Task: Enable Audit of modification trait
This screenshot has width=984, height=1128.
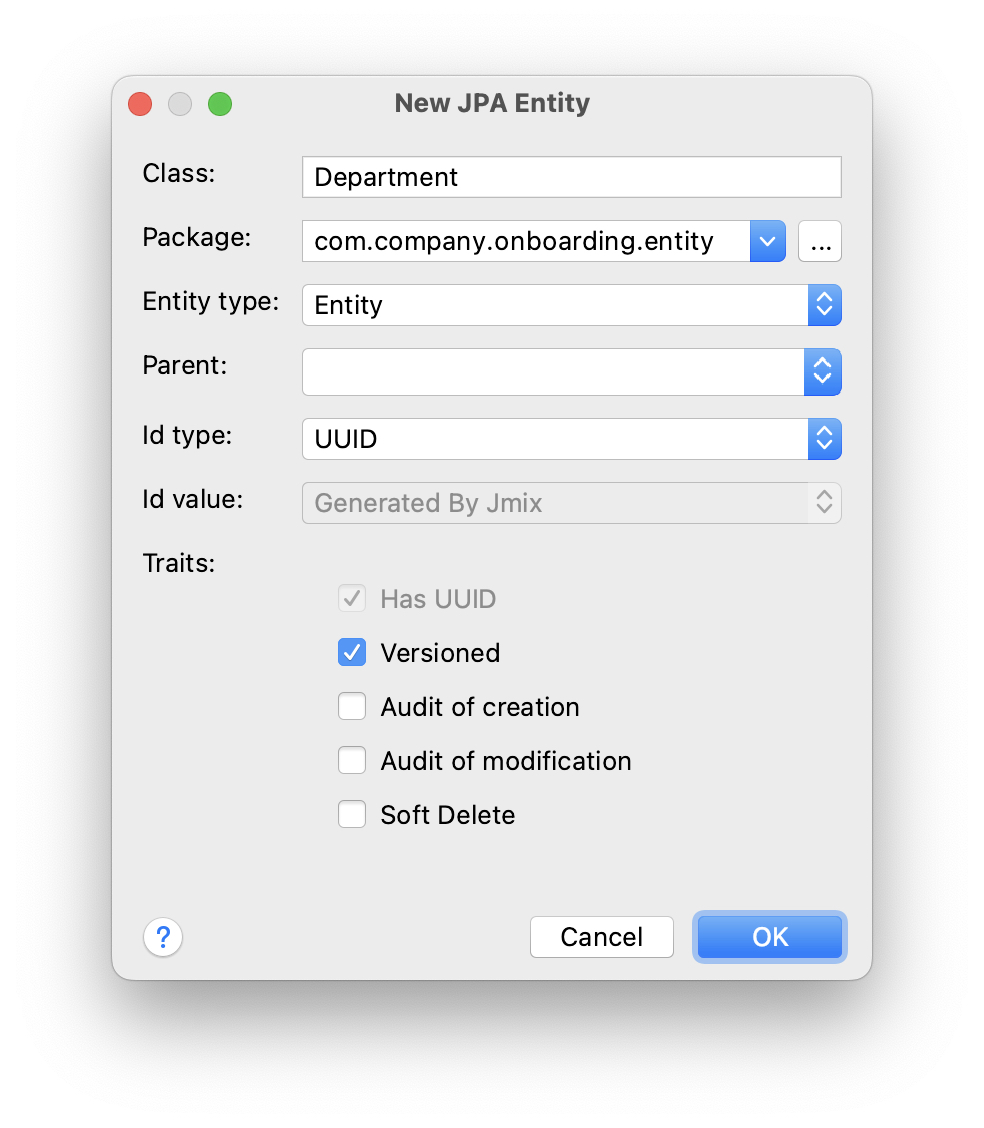Action: [x=352, y=761]
